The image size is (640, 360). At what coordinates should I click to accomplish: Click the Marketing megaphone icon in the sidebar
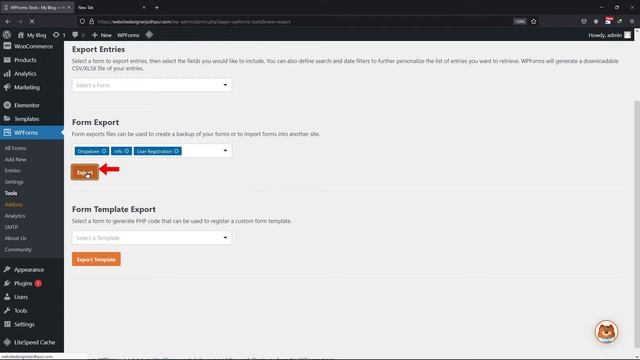click(x=7, y=87)
